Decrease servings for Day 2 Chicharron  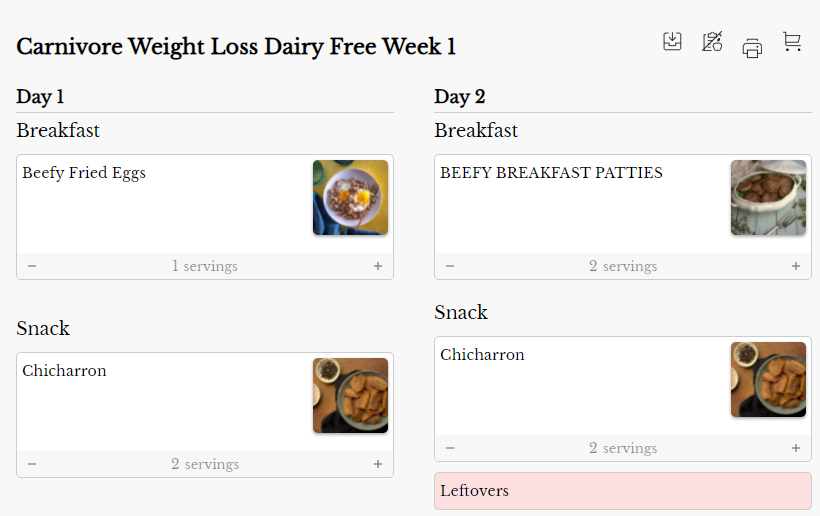pos(450,448)
